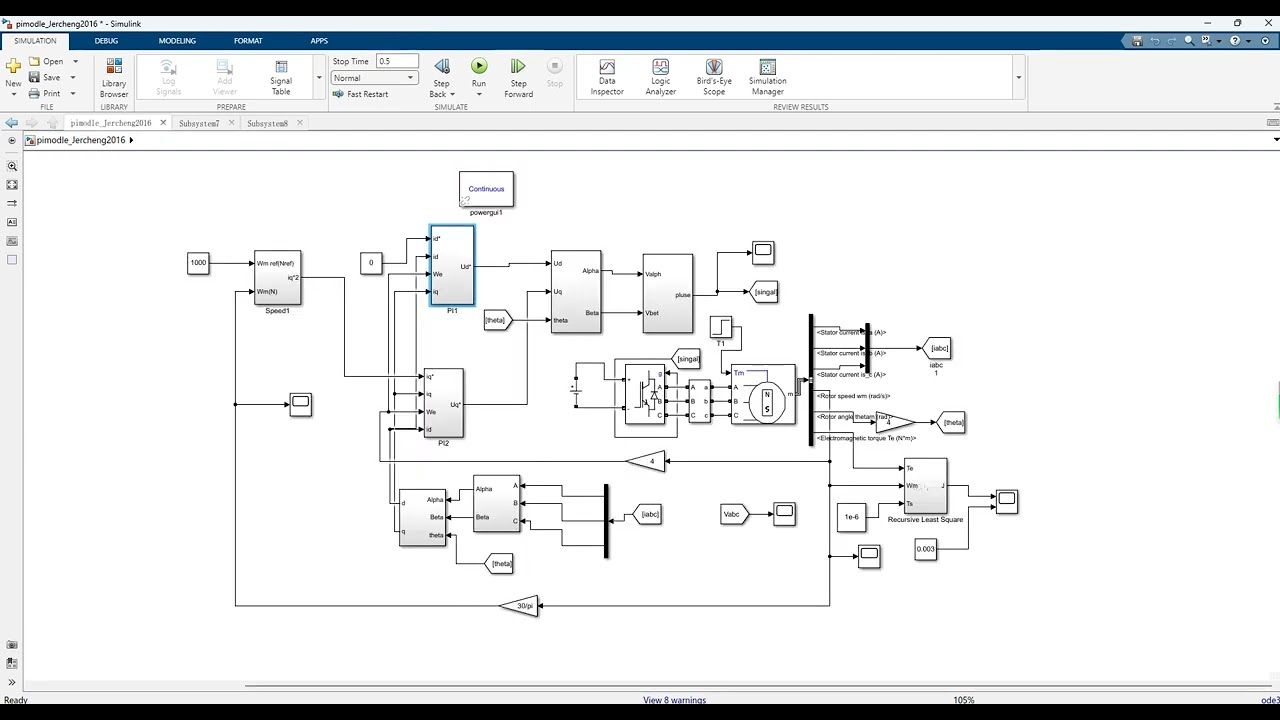Viewport: 1280px width, 720px height.
Task: Close the Subsystem7 tab
Action: (x=231, y=123)
